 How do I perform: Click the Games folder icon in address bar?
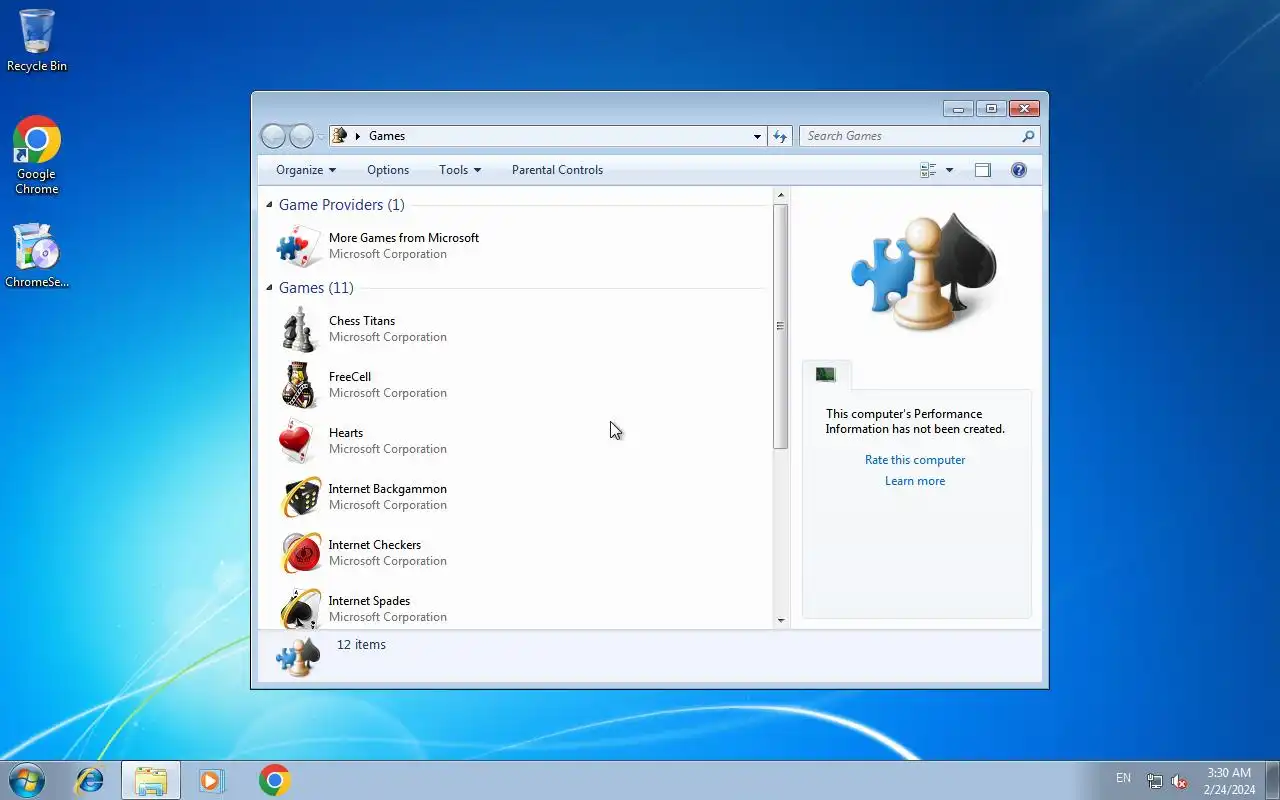[339, 136]
